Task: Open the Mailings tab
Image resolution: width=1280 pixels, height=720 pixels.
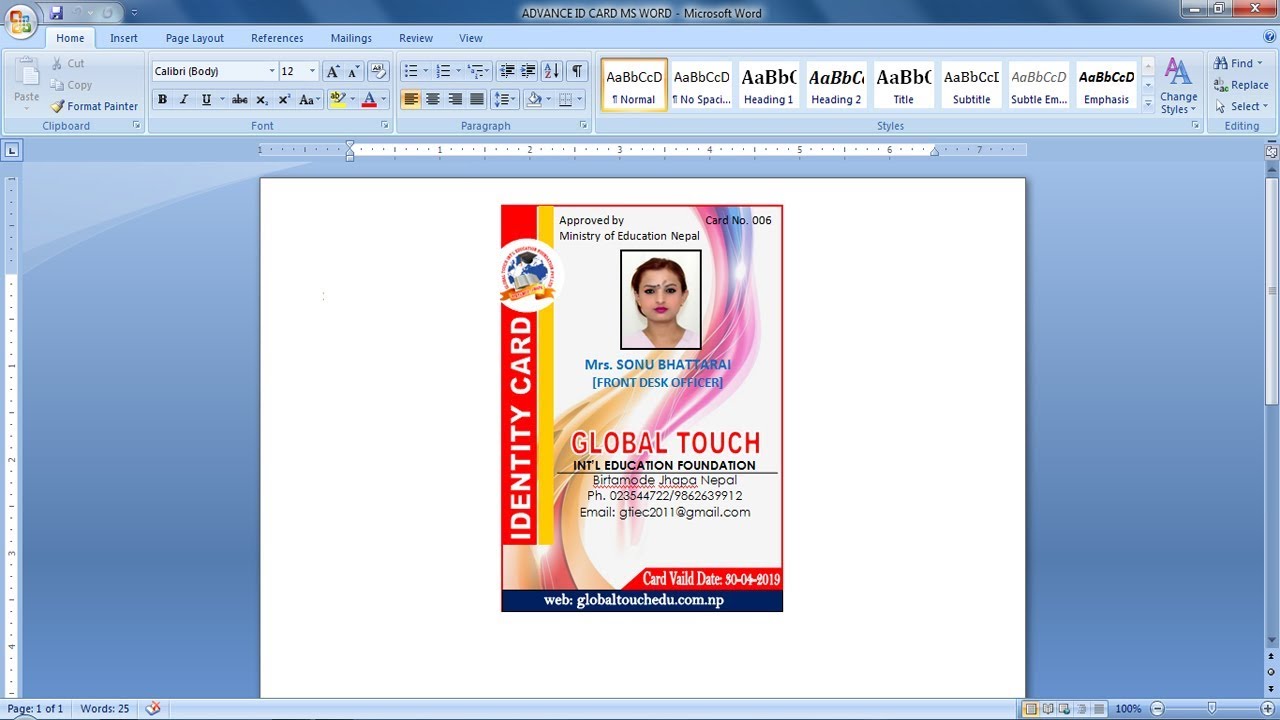Action: [351, 38]
